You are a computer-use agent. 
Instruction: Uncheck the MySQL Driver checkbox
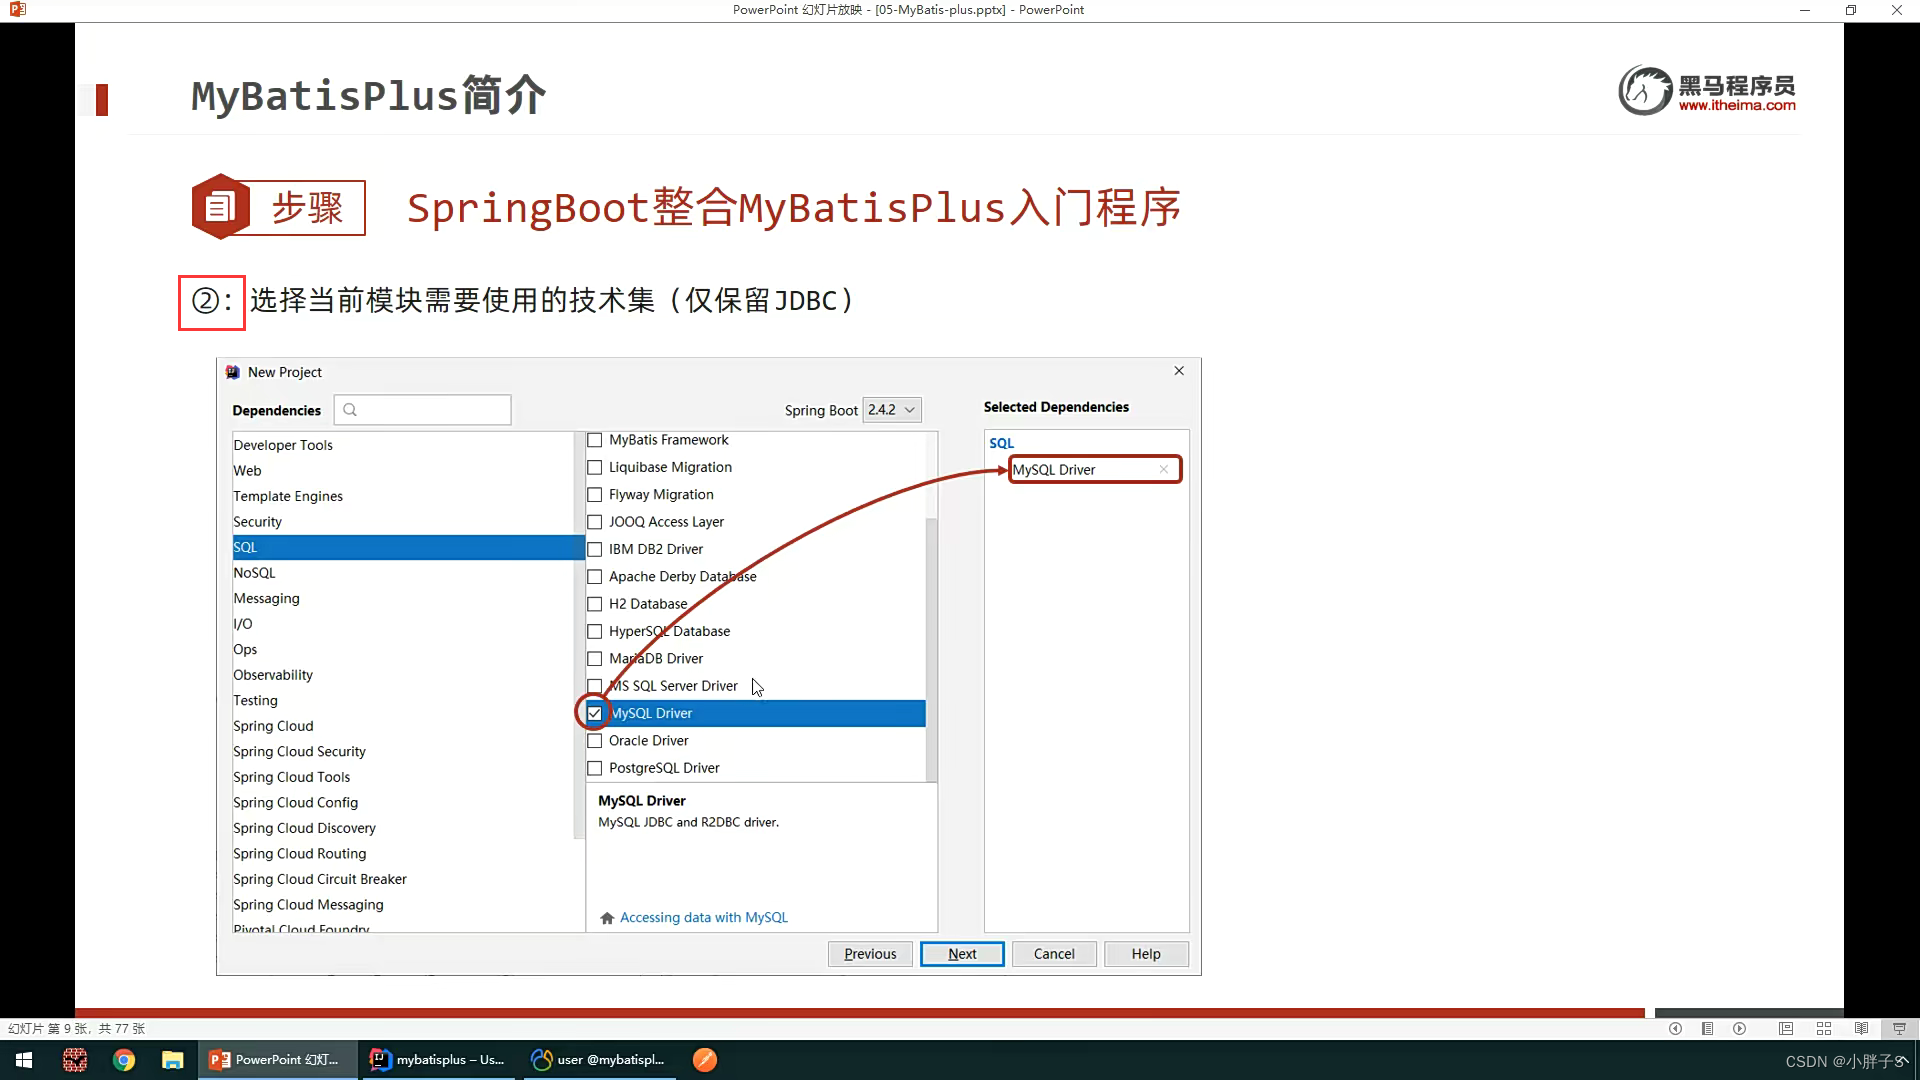(595, 713)
